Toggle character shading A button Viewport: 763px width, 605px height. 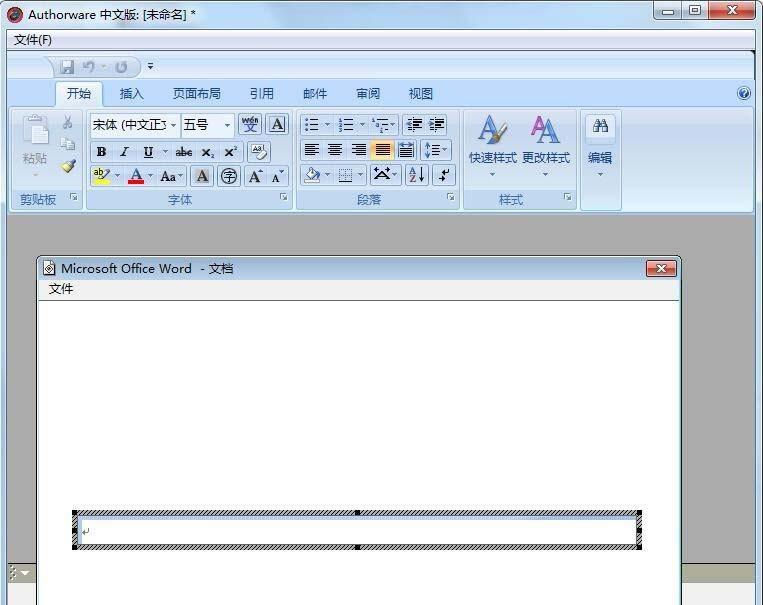click(x=202, y=176)
